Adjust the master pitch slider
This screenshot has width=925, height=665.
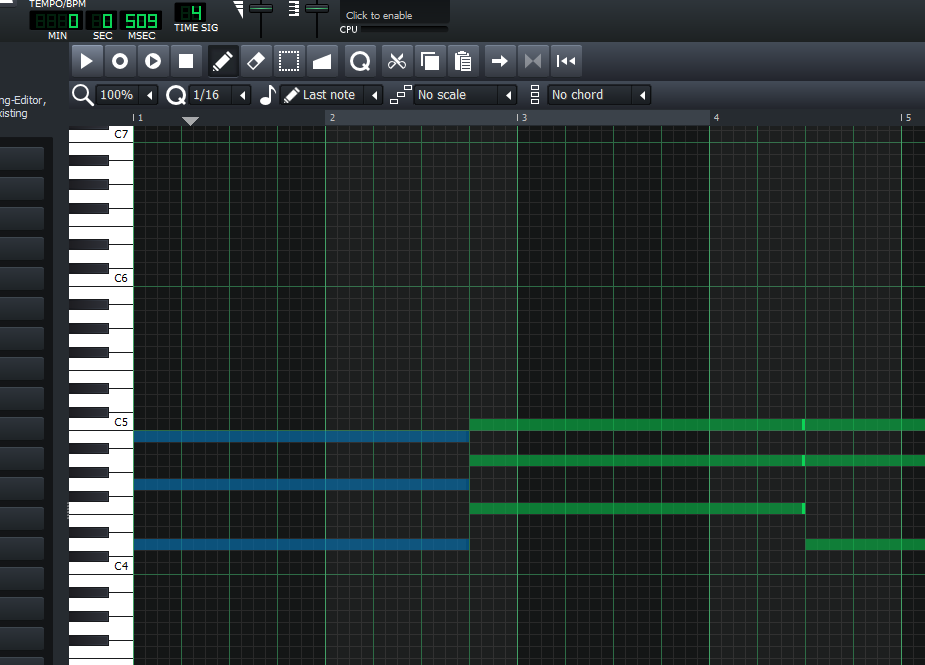point(317,9)
